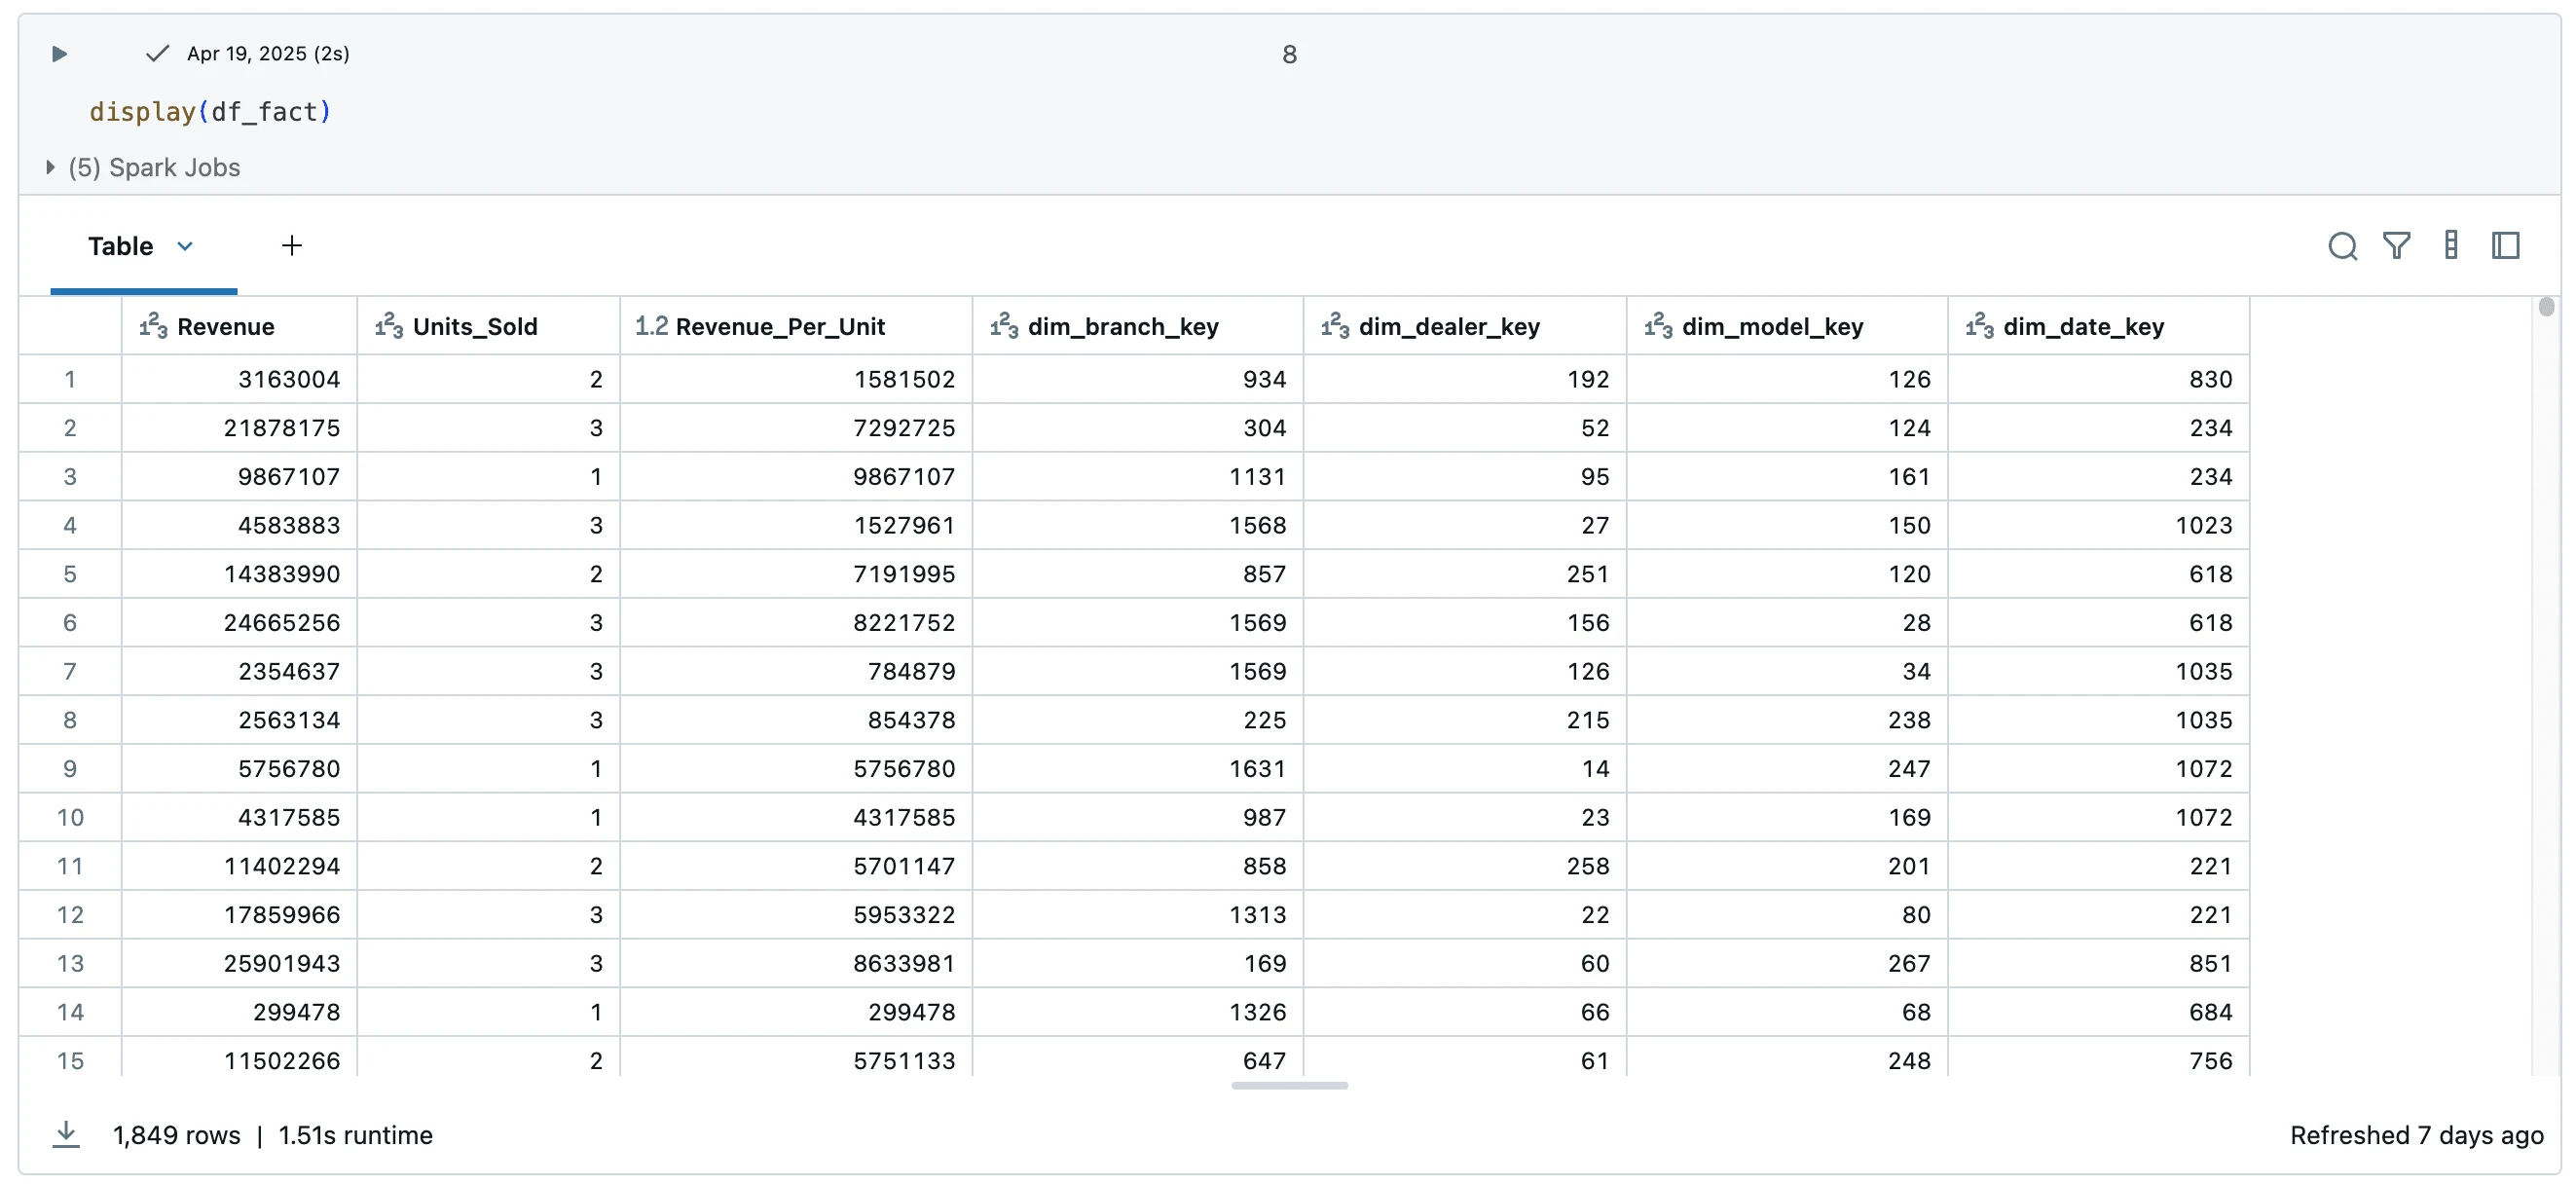The image size is (2576, 1184).
Task: Select the Table tab
Action: [120, 246]
